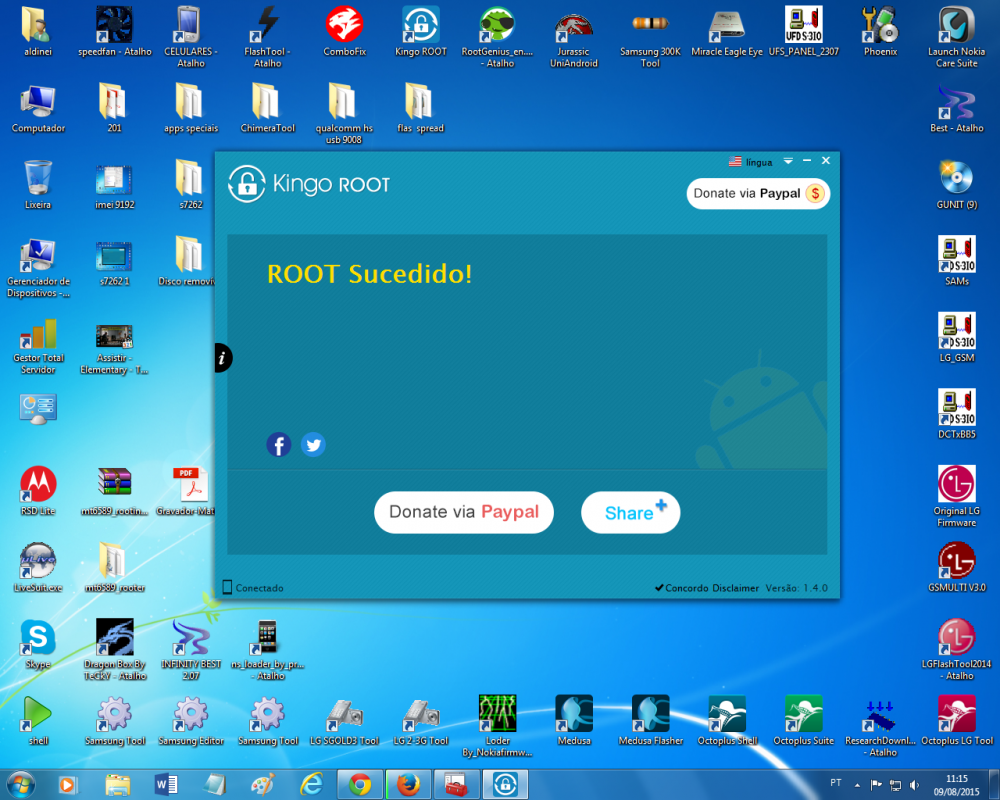
Task: Select the RSD Lite Motorola icon
Action: coord(38,491)
